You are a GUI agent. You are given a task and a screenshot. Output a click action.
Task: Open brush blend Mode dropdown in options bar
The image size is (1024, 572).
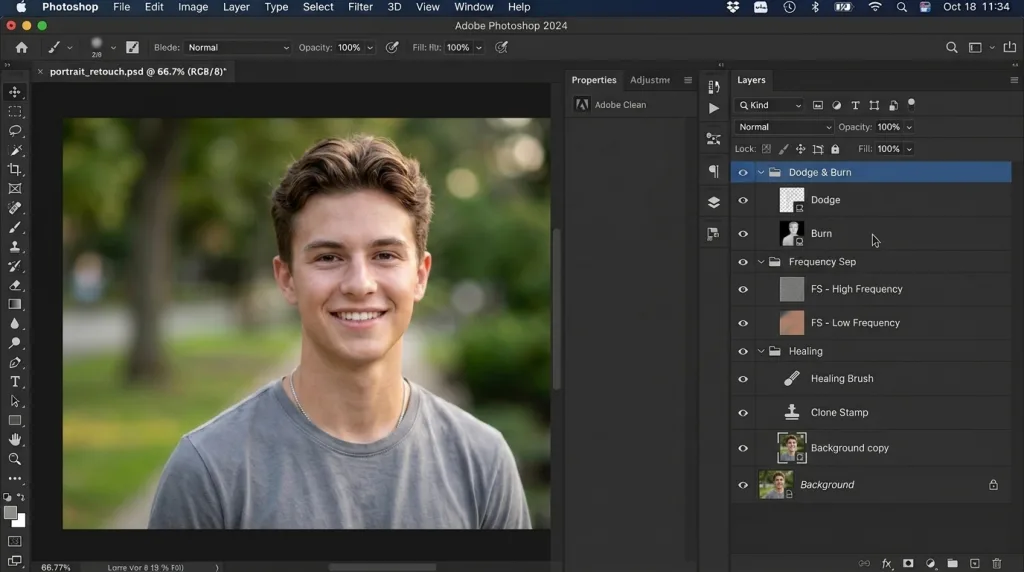point(238,48)
